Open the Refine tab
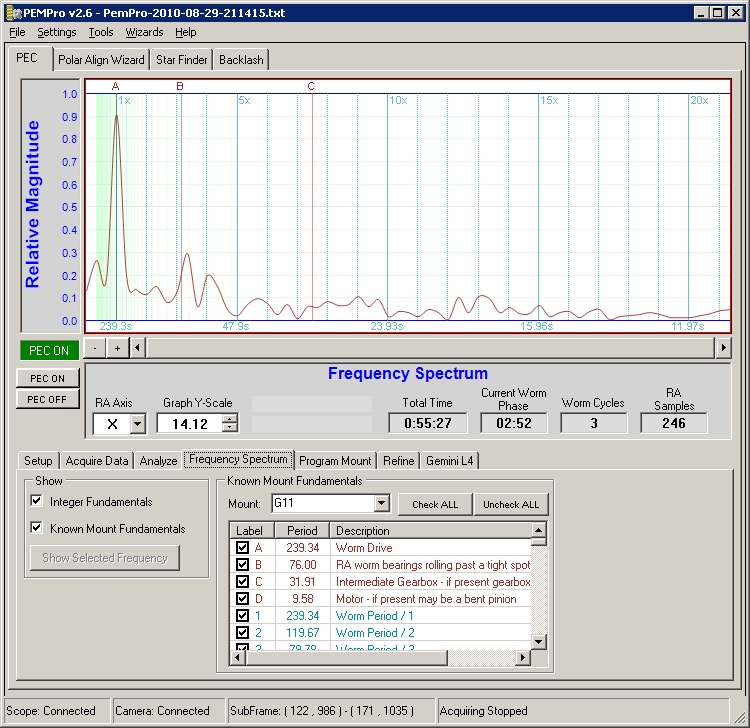 click(398, 461)
